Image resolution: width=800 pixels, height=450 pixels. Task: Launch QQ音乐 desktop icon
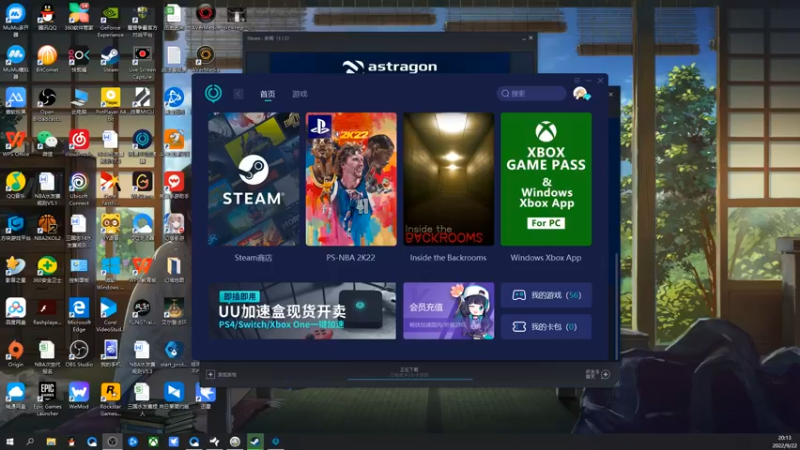(x=15, y=186)
